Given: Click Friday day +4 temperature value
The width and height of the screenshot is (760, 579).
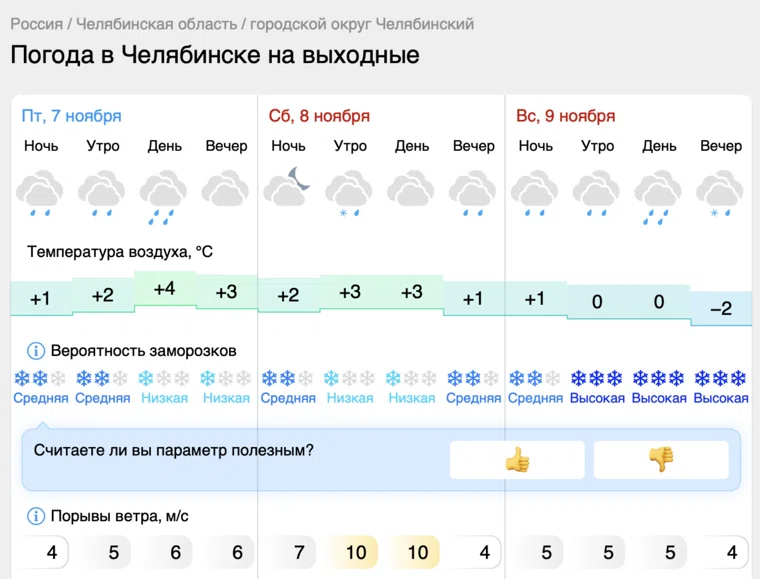Looking at the screenshot, I should coord(164,289).
